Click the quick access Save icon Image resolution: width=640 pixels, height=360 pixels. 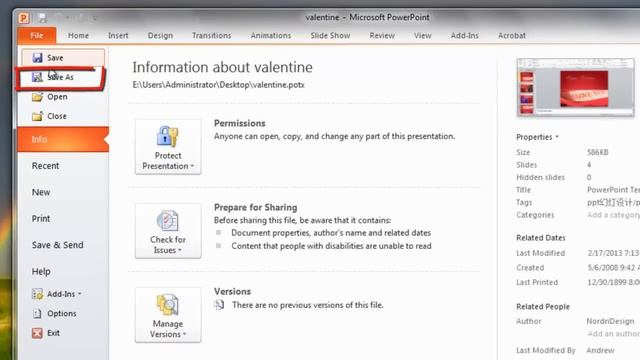42,18
